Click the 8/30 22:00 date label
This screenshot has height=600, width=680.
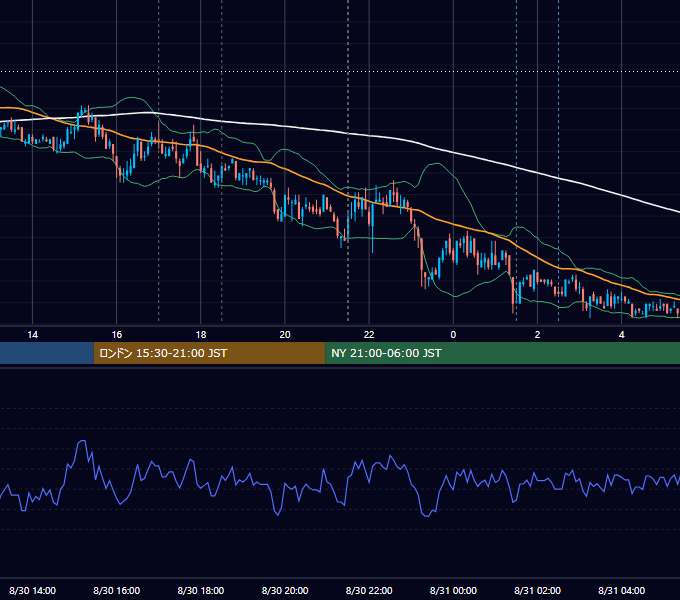coord(369,590)
